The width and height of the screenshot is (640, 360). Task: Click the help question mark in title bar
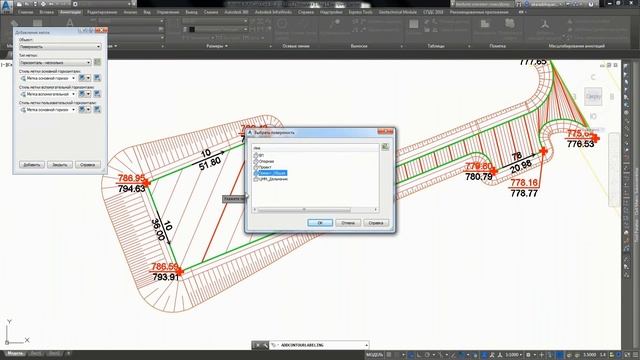[591, 4]
